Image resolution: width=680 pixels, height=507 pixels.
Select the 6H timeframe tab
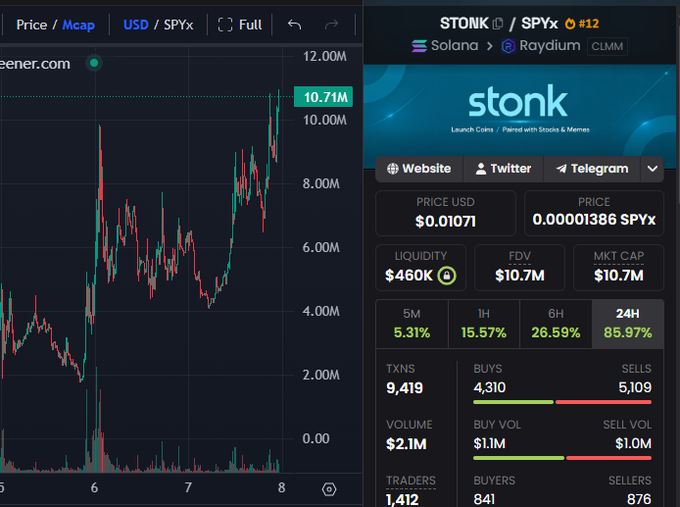(556, 324)
